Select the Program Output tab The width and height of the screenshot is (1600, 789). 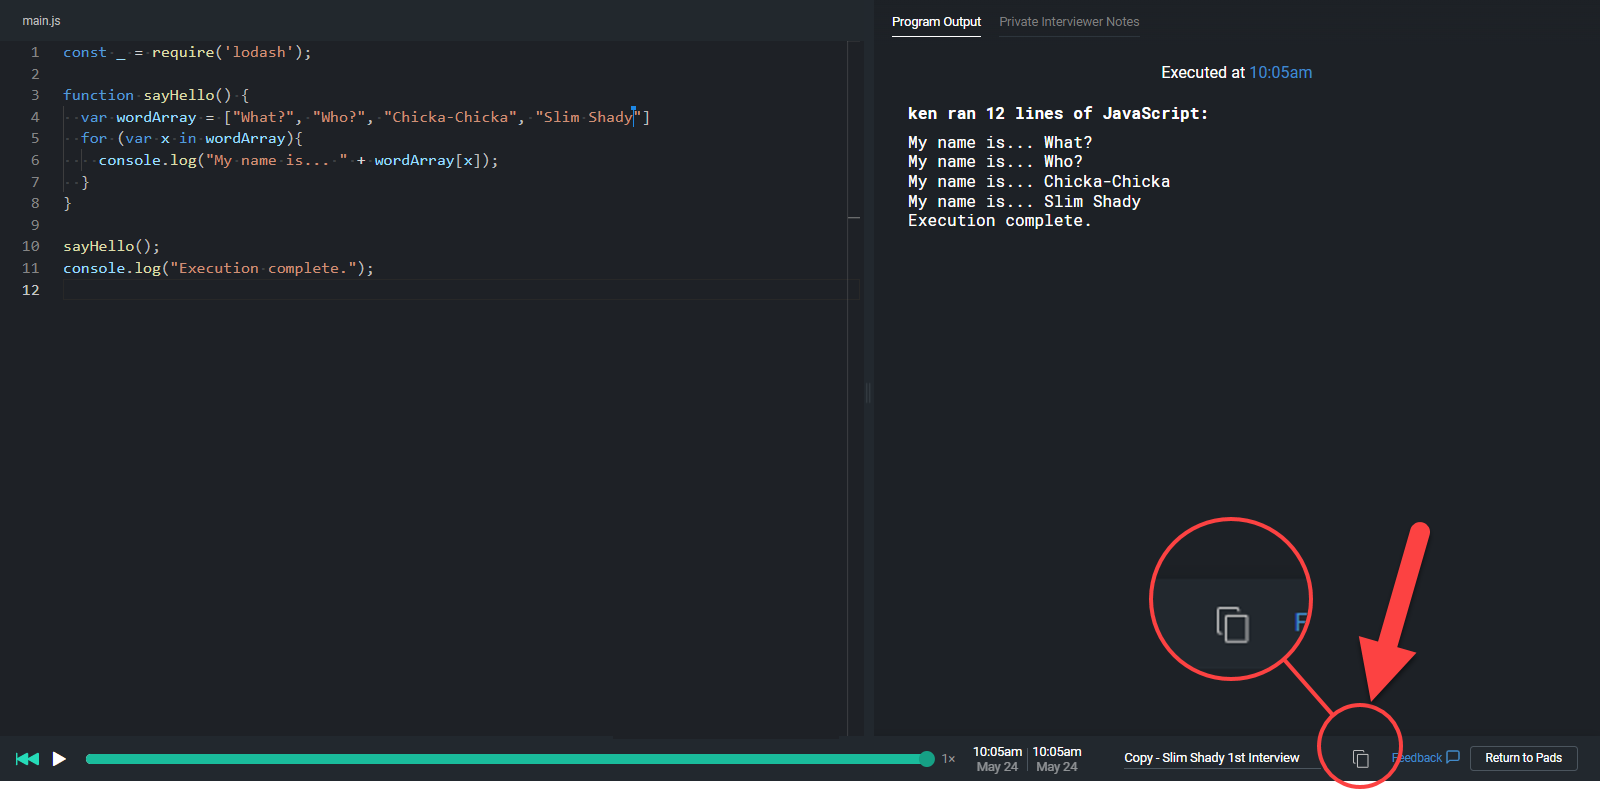(x=936, y=22)
